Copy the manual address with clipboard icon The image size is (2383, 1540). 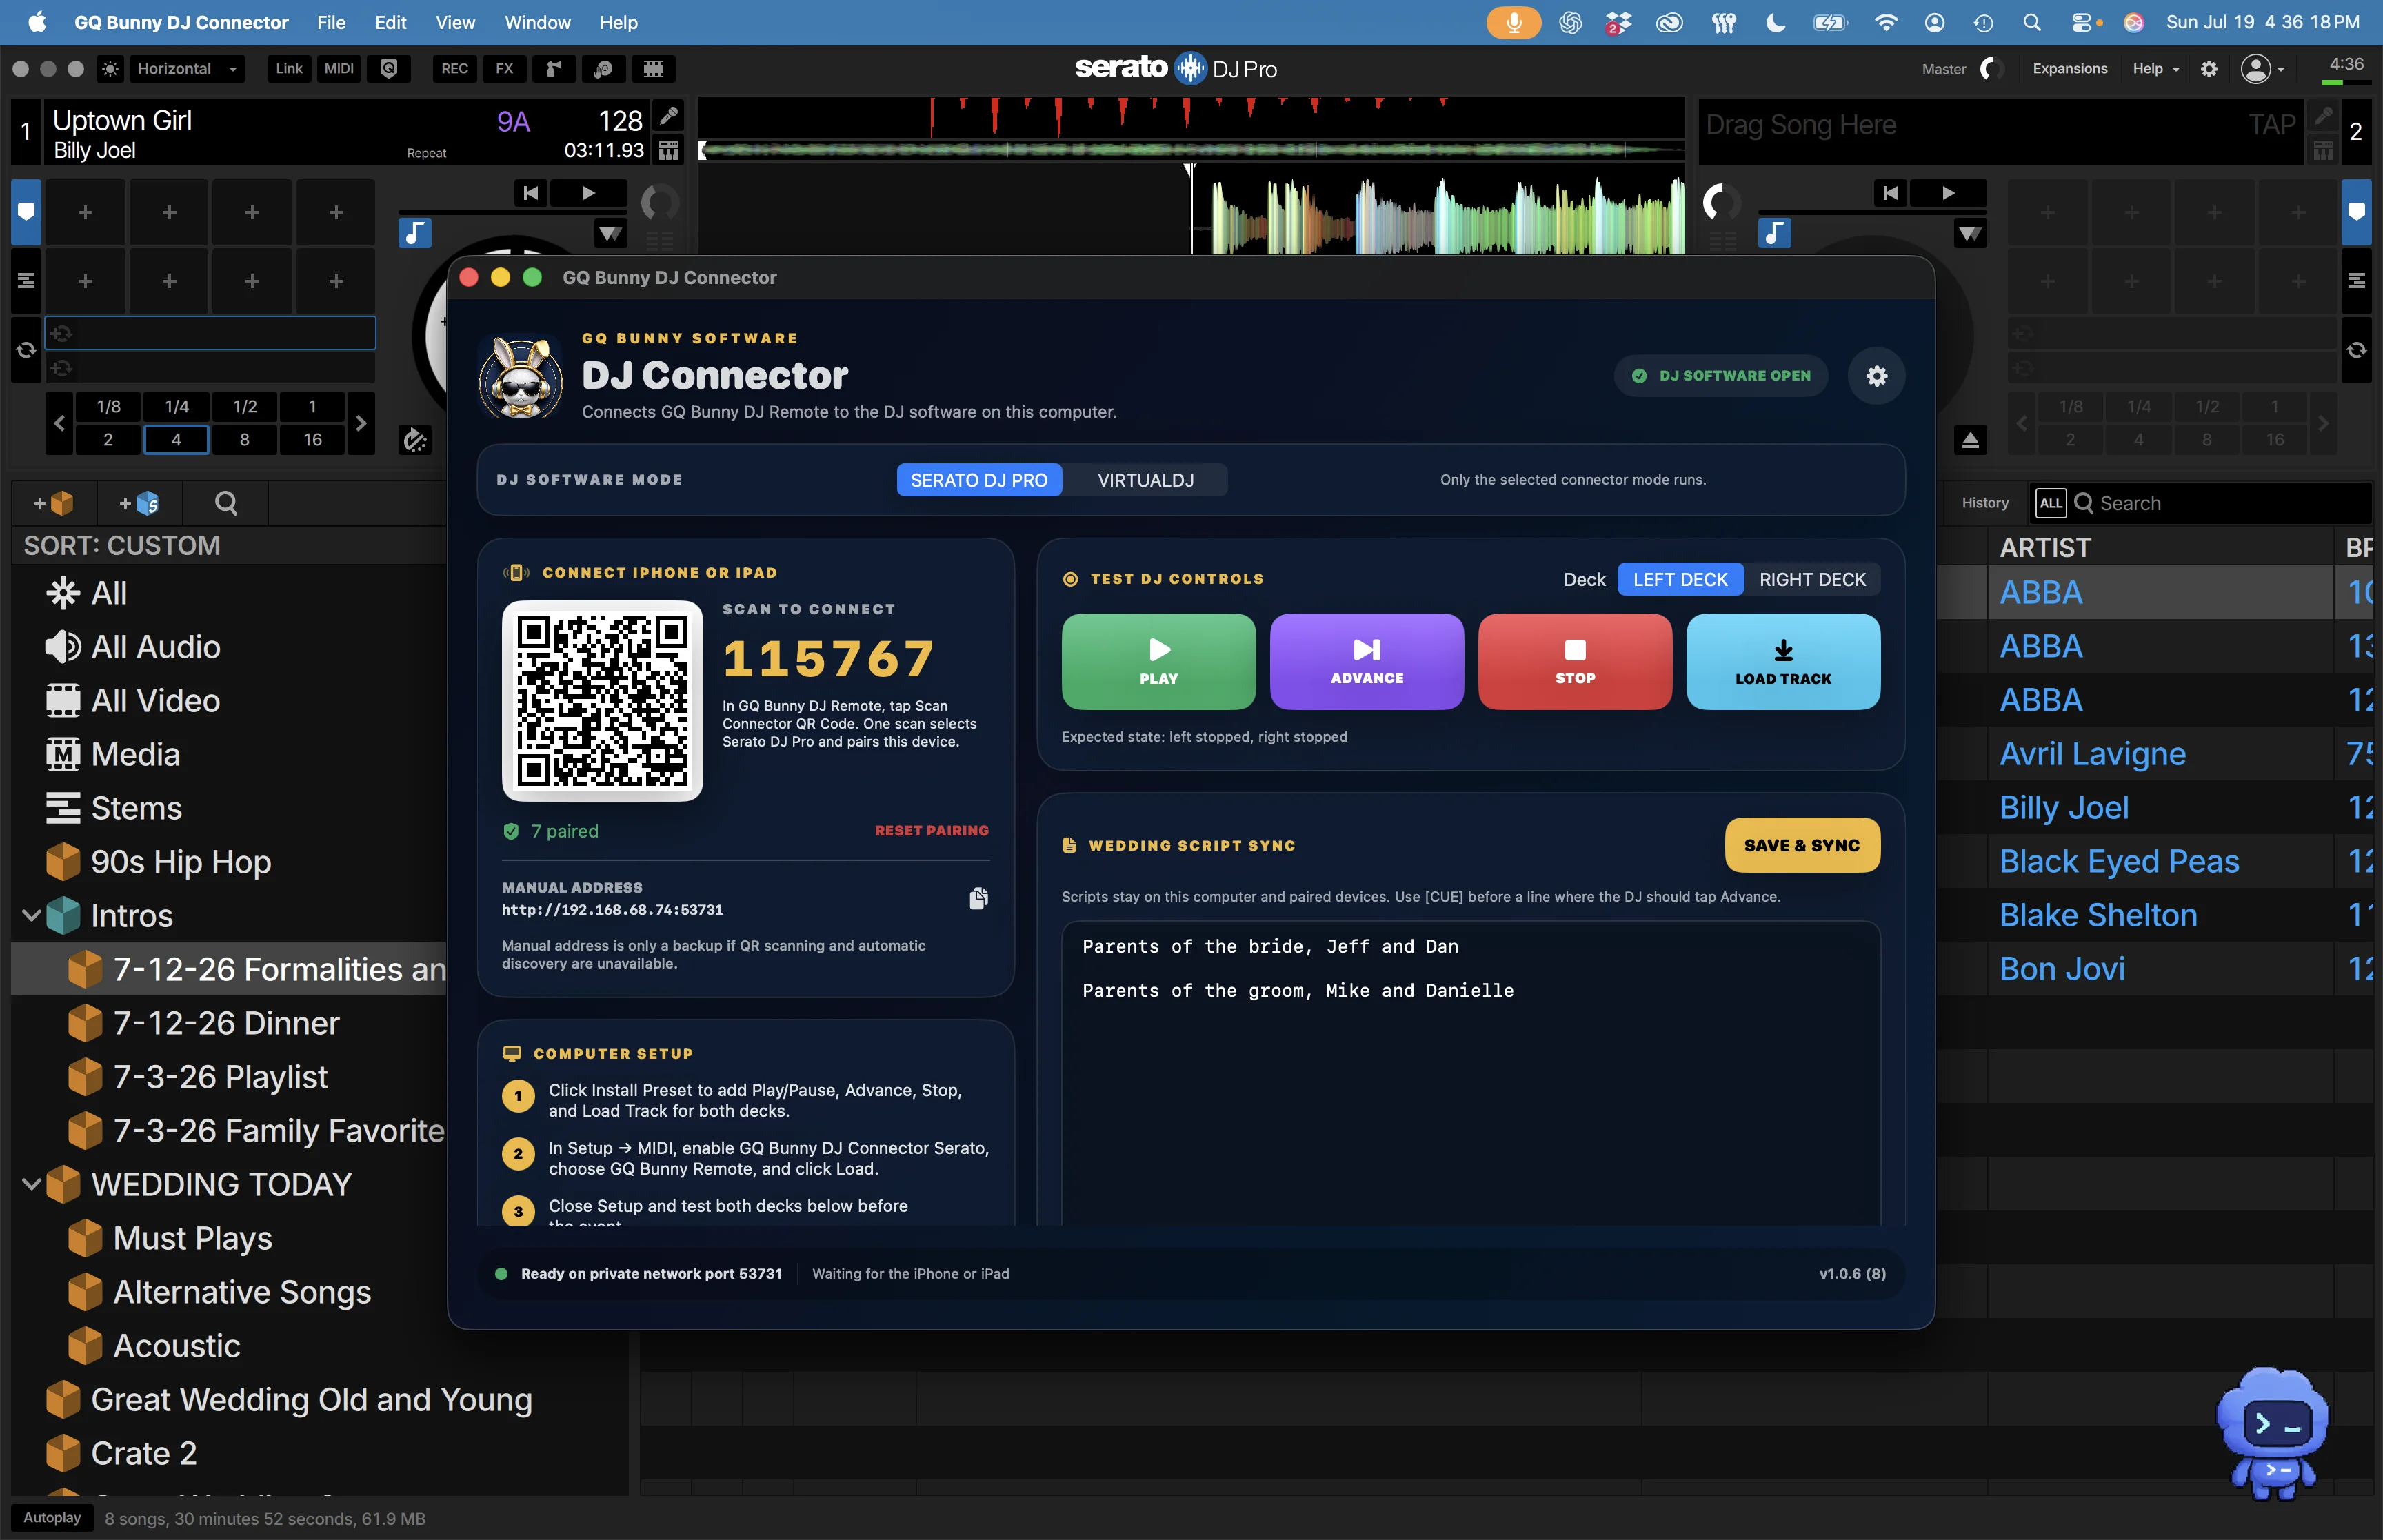click(x=978, y=898)
